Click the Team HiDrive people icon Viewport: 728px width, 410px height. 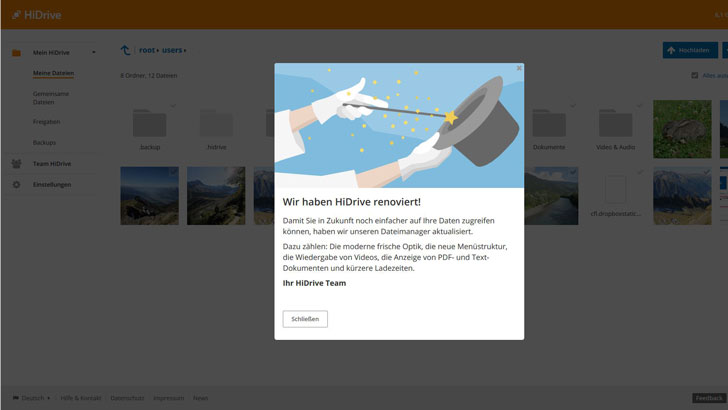[x=16, y=163]
